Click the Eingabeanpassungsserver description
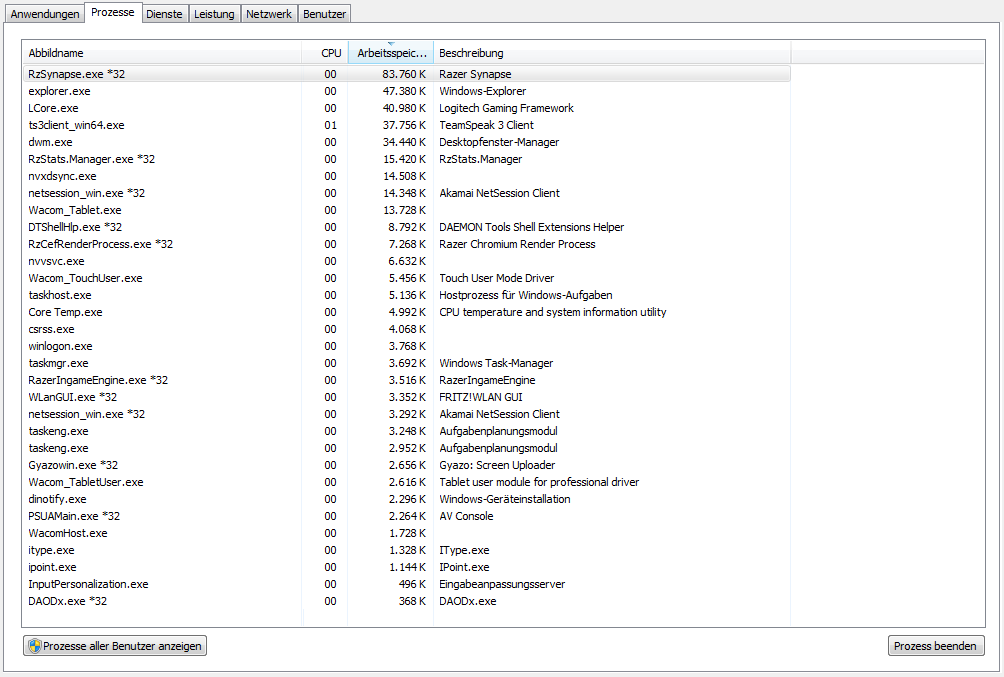This screenshot has height=677, width=1004. 502,583
